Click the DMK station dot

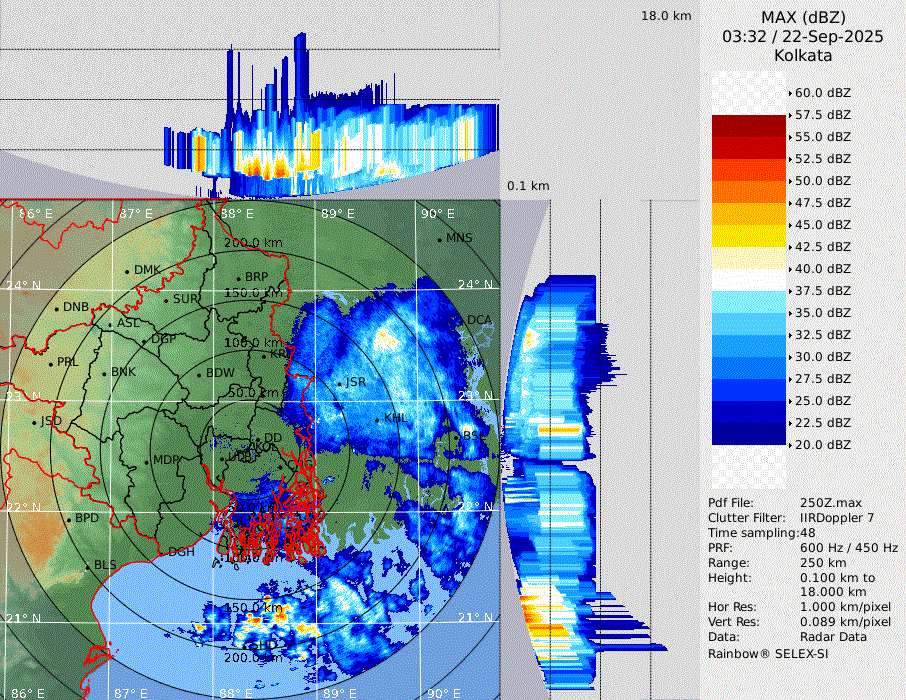tap(128, 271)
